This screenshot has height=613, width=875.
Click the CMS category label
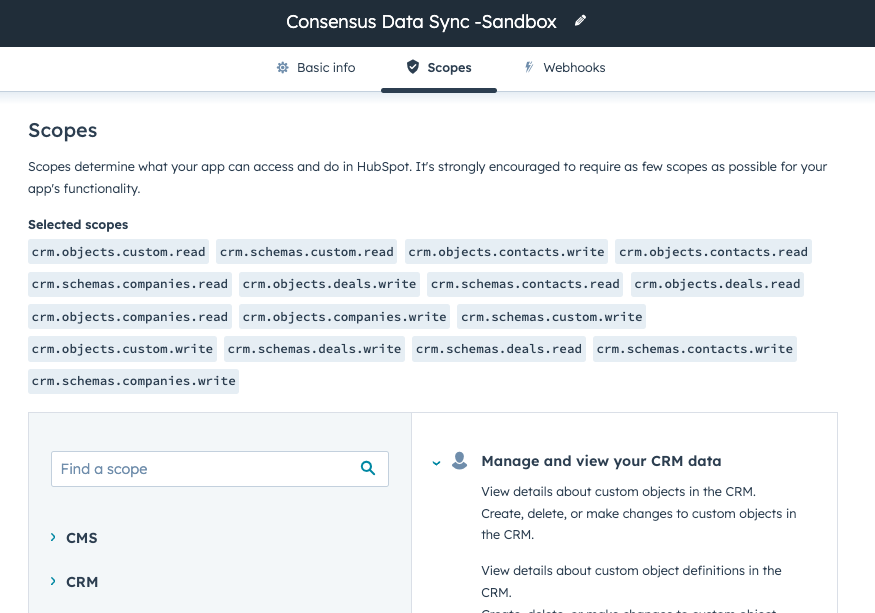pos(81,538)
